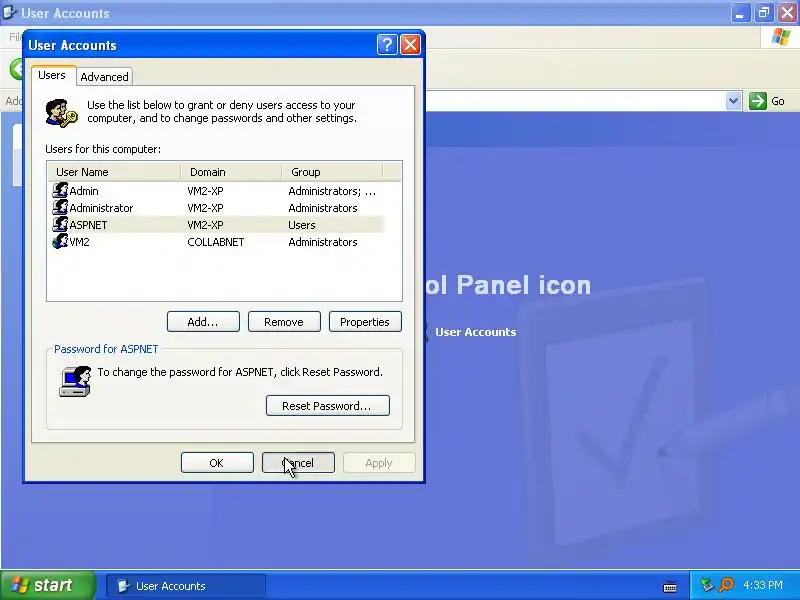Click the on-screen keyboard tray icon
Viewport: 800px width, 600px height.
(x=670, y=586)
